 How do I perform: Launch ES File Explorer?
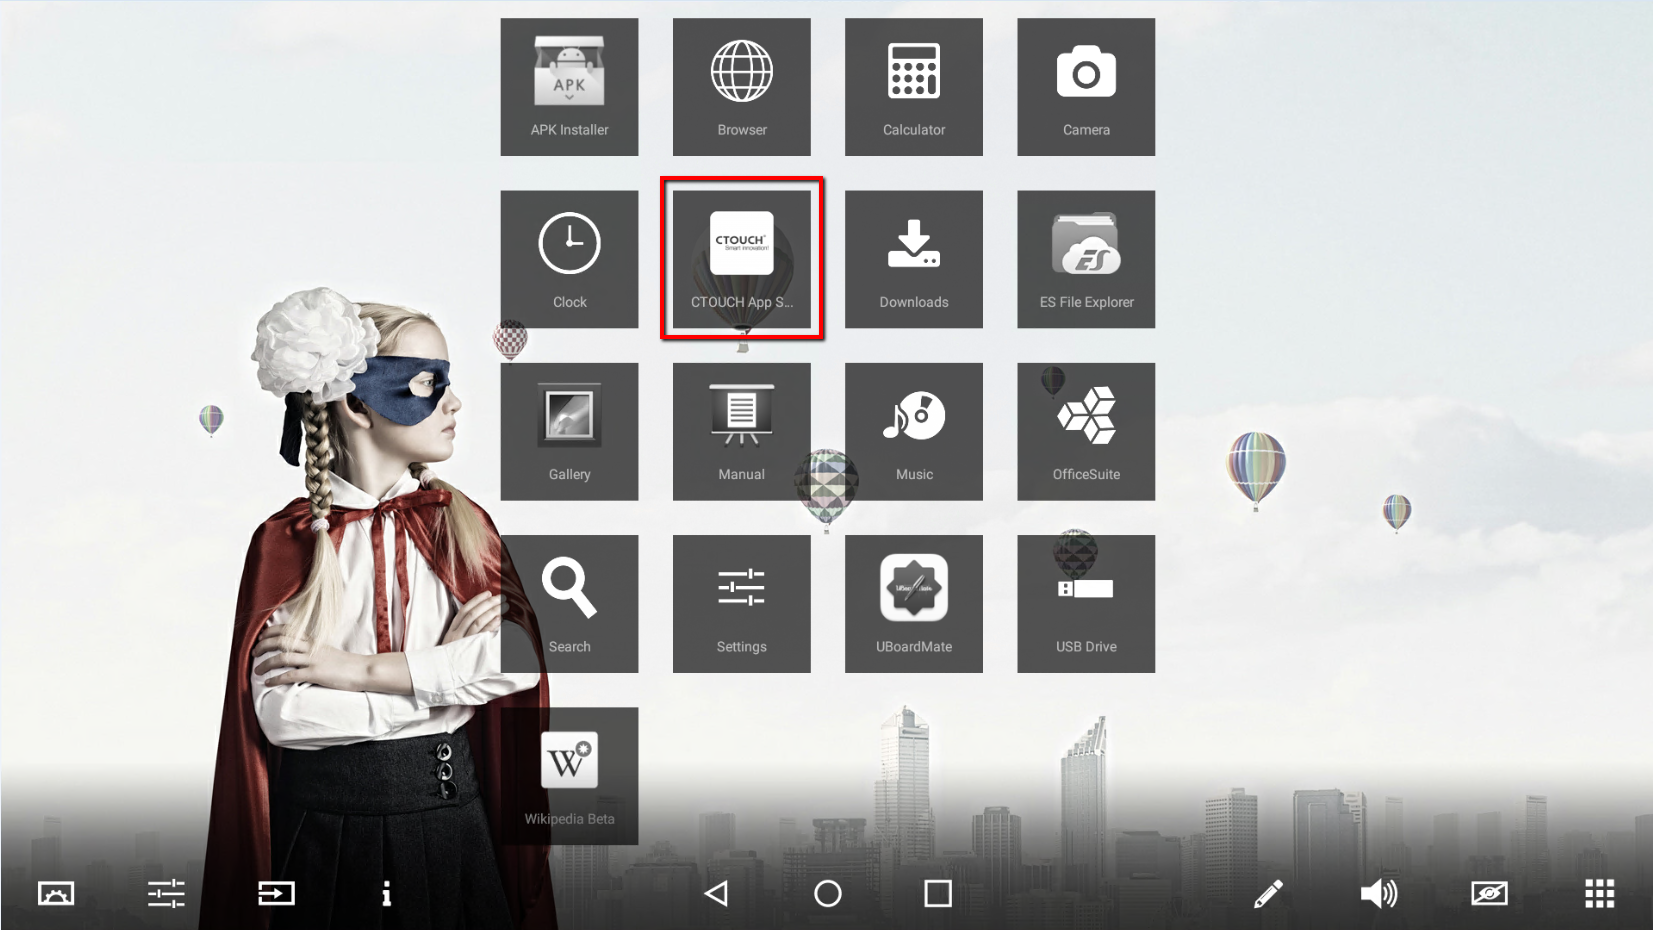[1085, 259]
